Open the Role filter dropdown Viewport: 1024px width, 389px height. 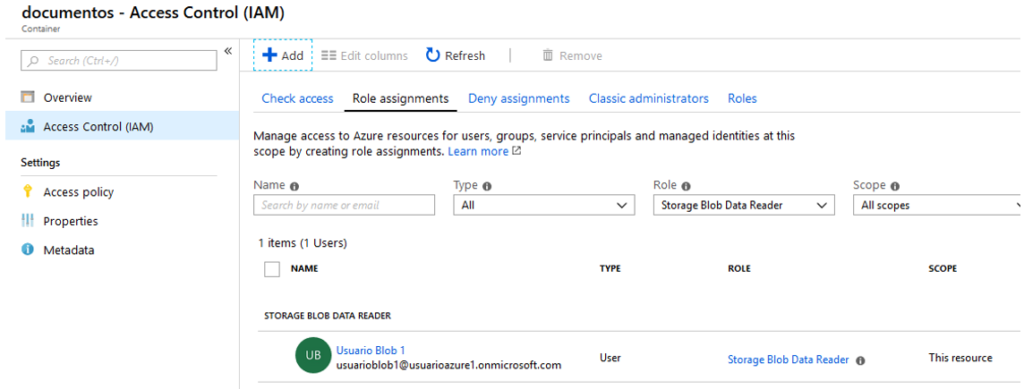click(x=744, y=205)
